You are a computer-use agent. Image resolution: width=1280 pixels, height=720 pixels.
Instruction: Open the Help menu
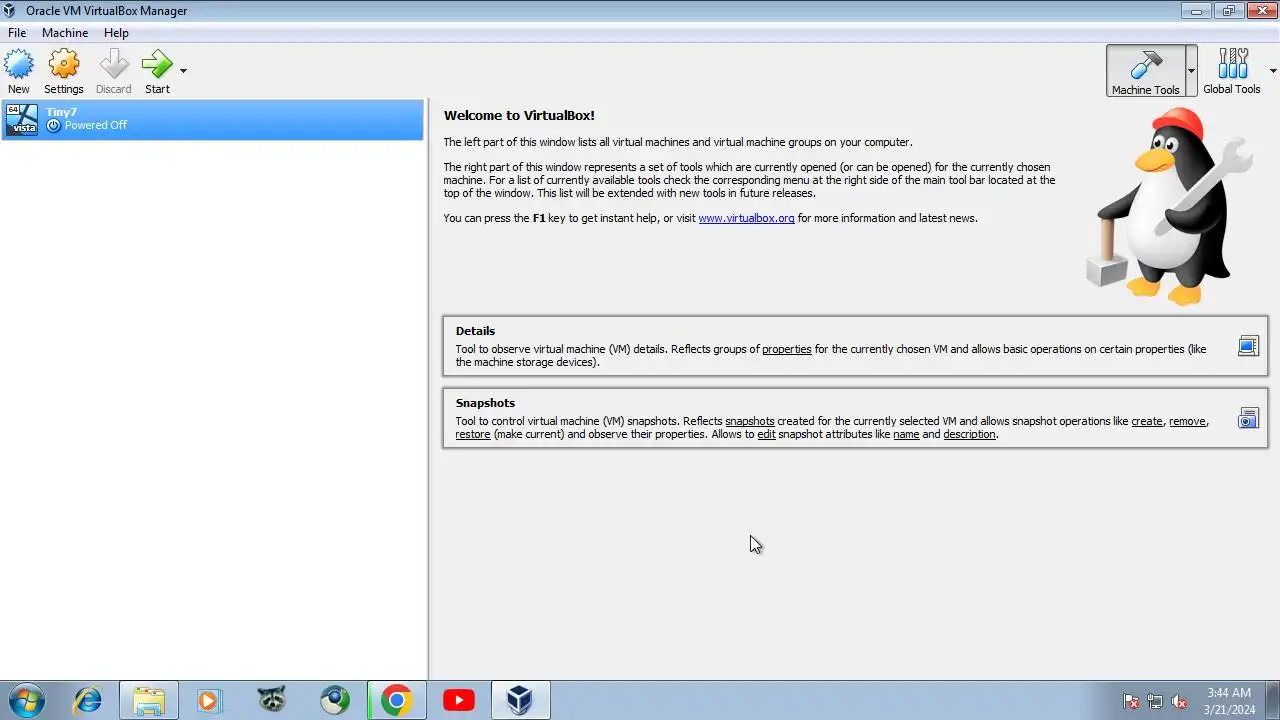click(x=116, y=33)
